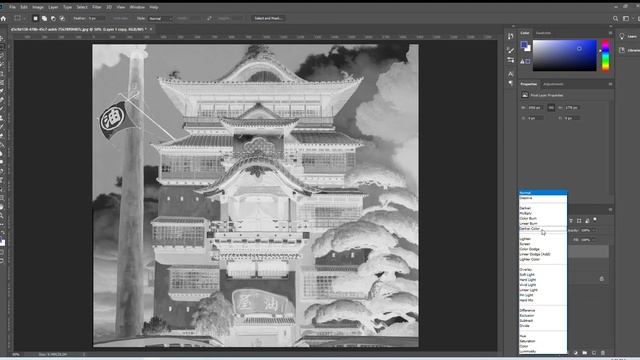Choose Screen blend mode
The image size is (640, 360).
click(x=543, y=244)
